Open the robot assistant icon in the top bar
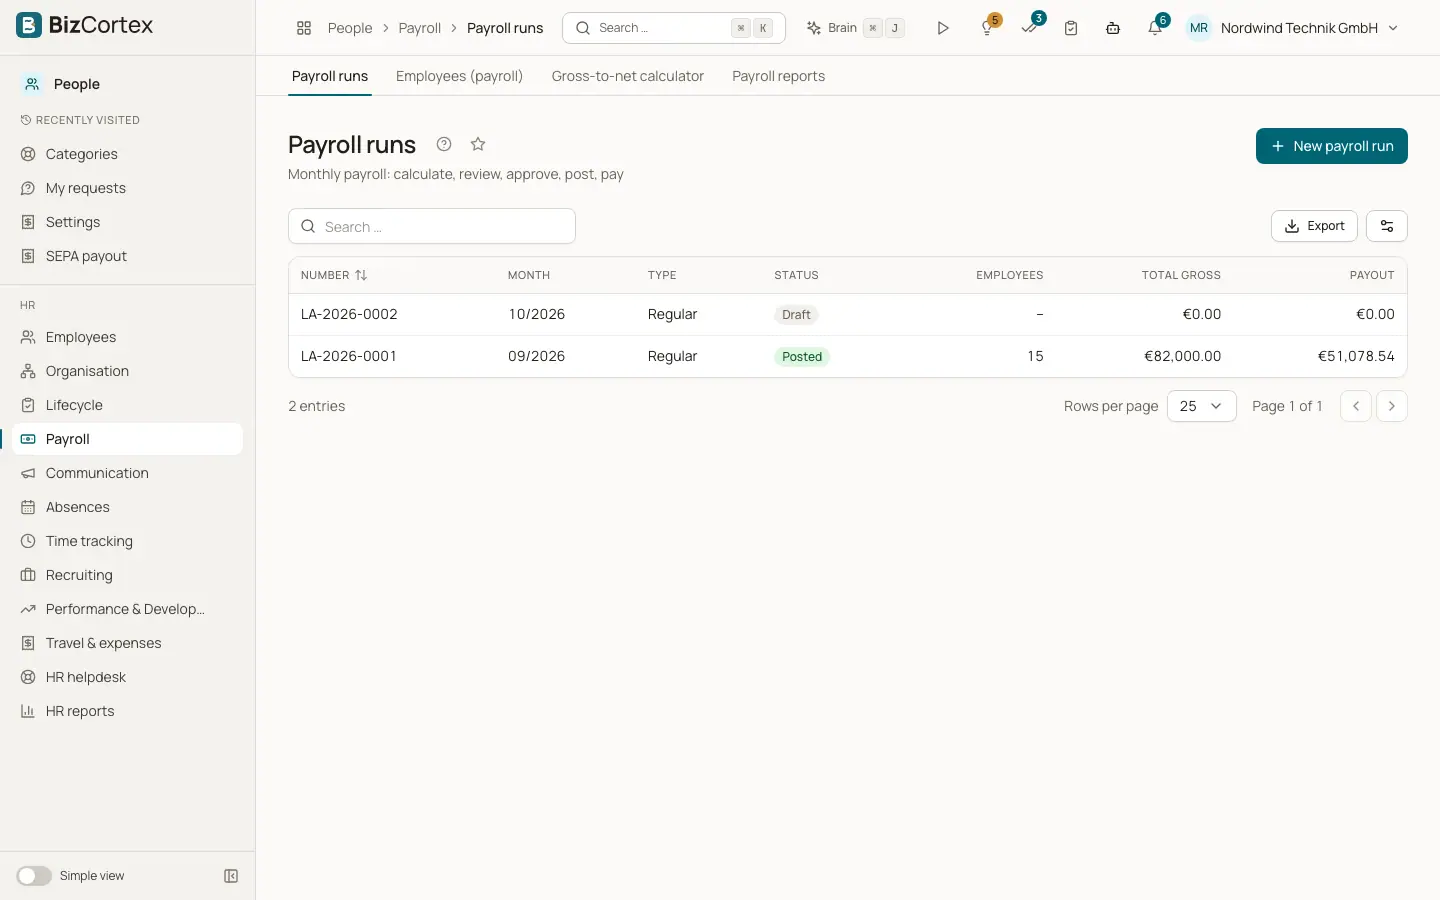 [x=1113, y=28]
